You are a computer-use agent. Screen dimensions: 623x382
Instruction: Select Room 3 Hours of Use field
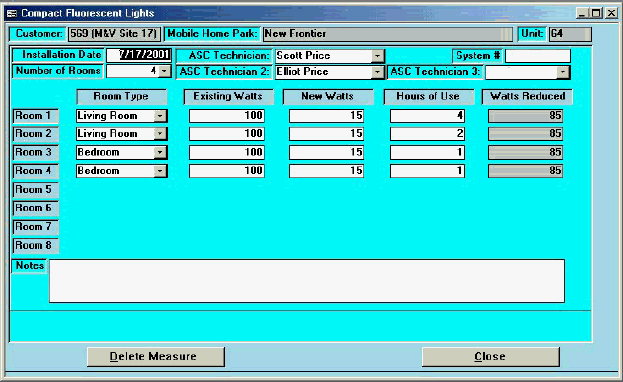pos(427,152)
